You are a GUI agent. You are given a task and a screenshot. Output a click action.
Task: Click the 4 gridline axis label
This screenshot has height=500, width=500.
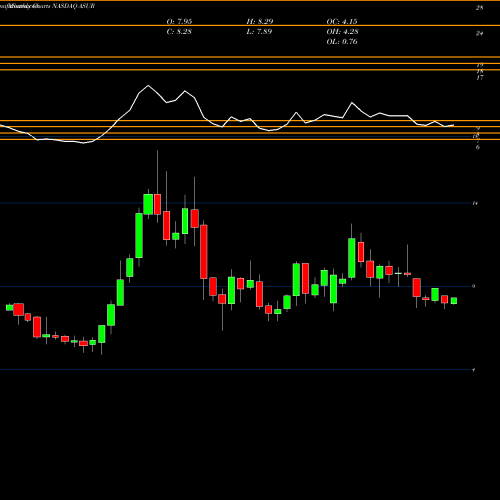pos(474,369)
